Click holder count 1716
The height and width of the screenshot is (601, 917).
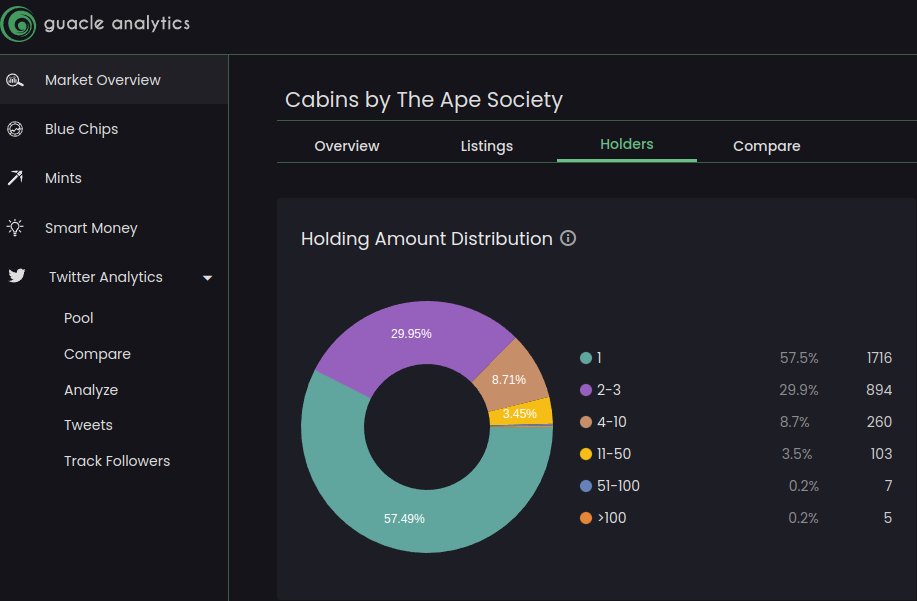(879, 358)
